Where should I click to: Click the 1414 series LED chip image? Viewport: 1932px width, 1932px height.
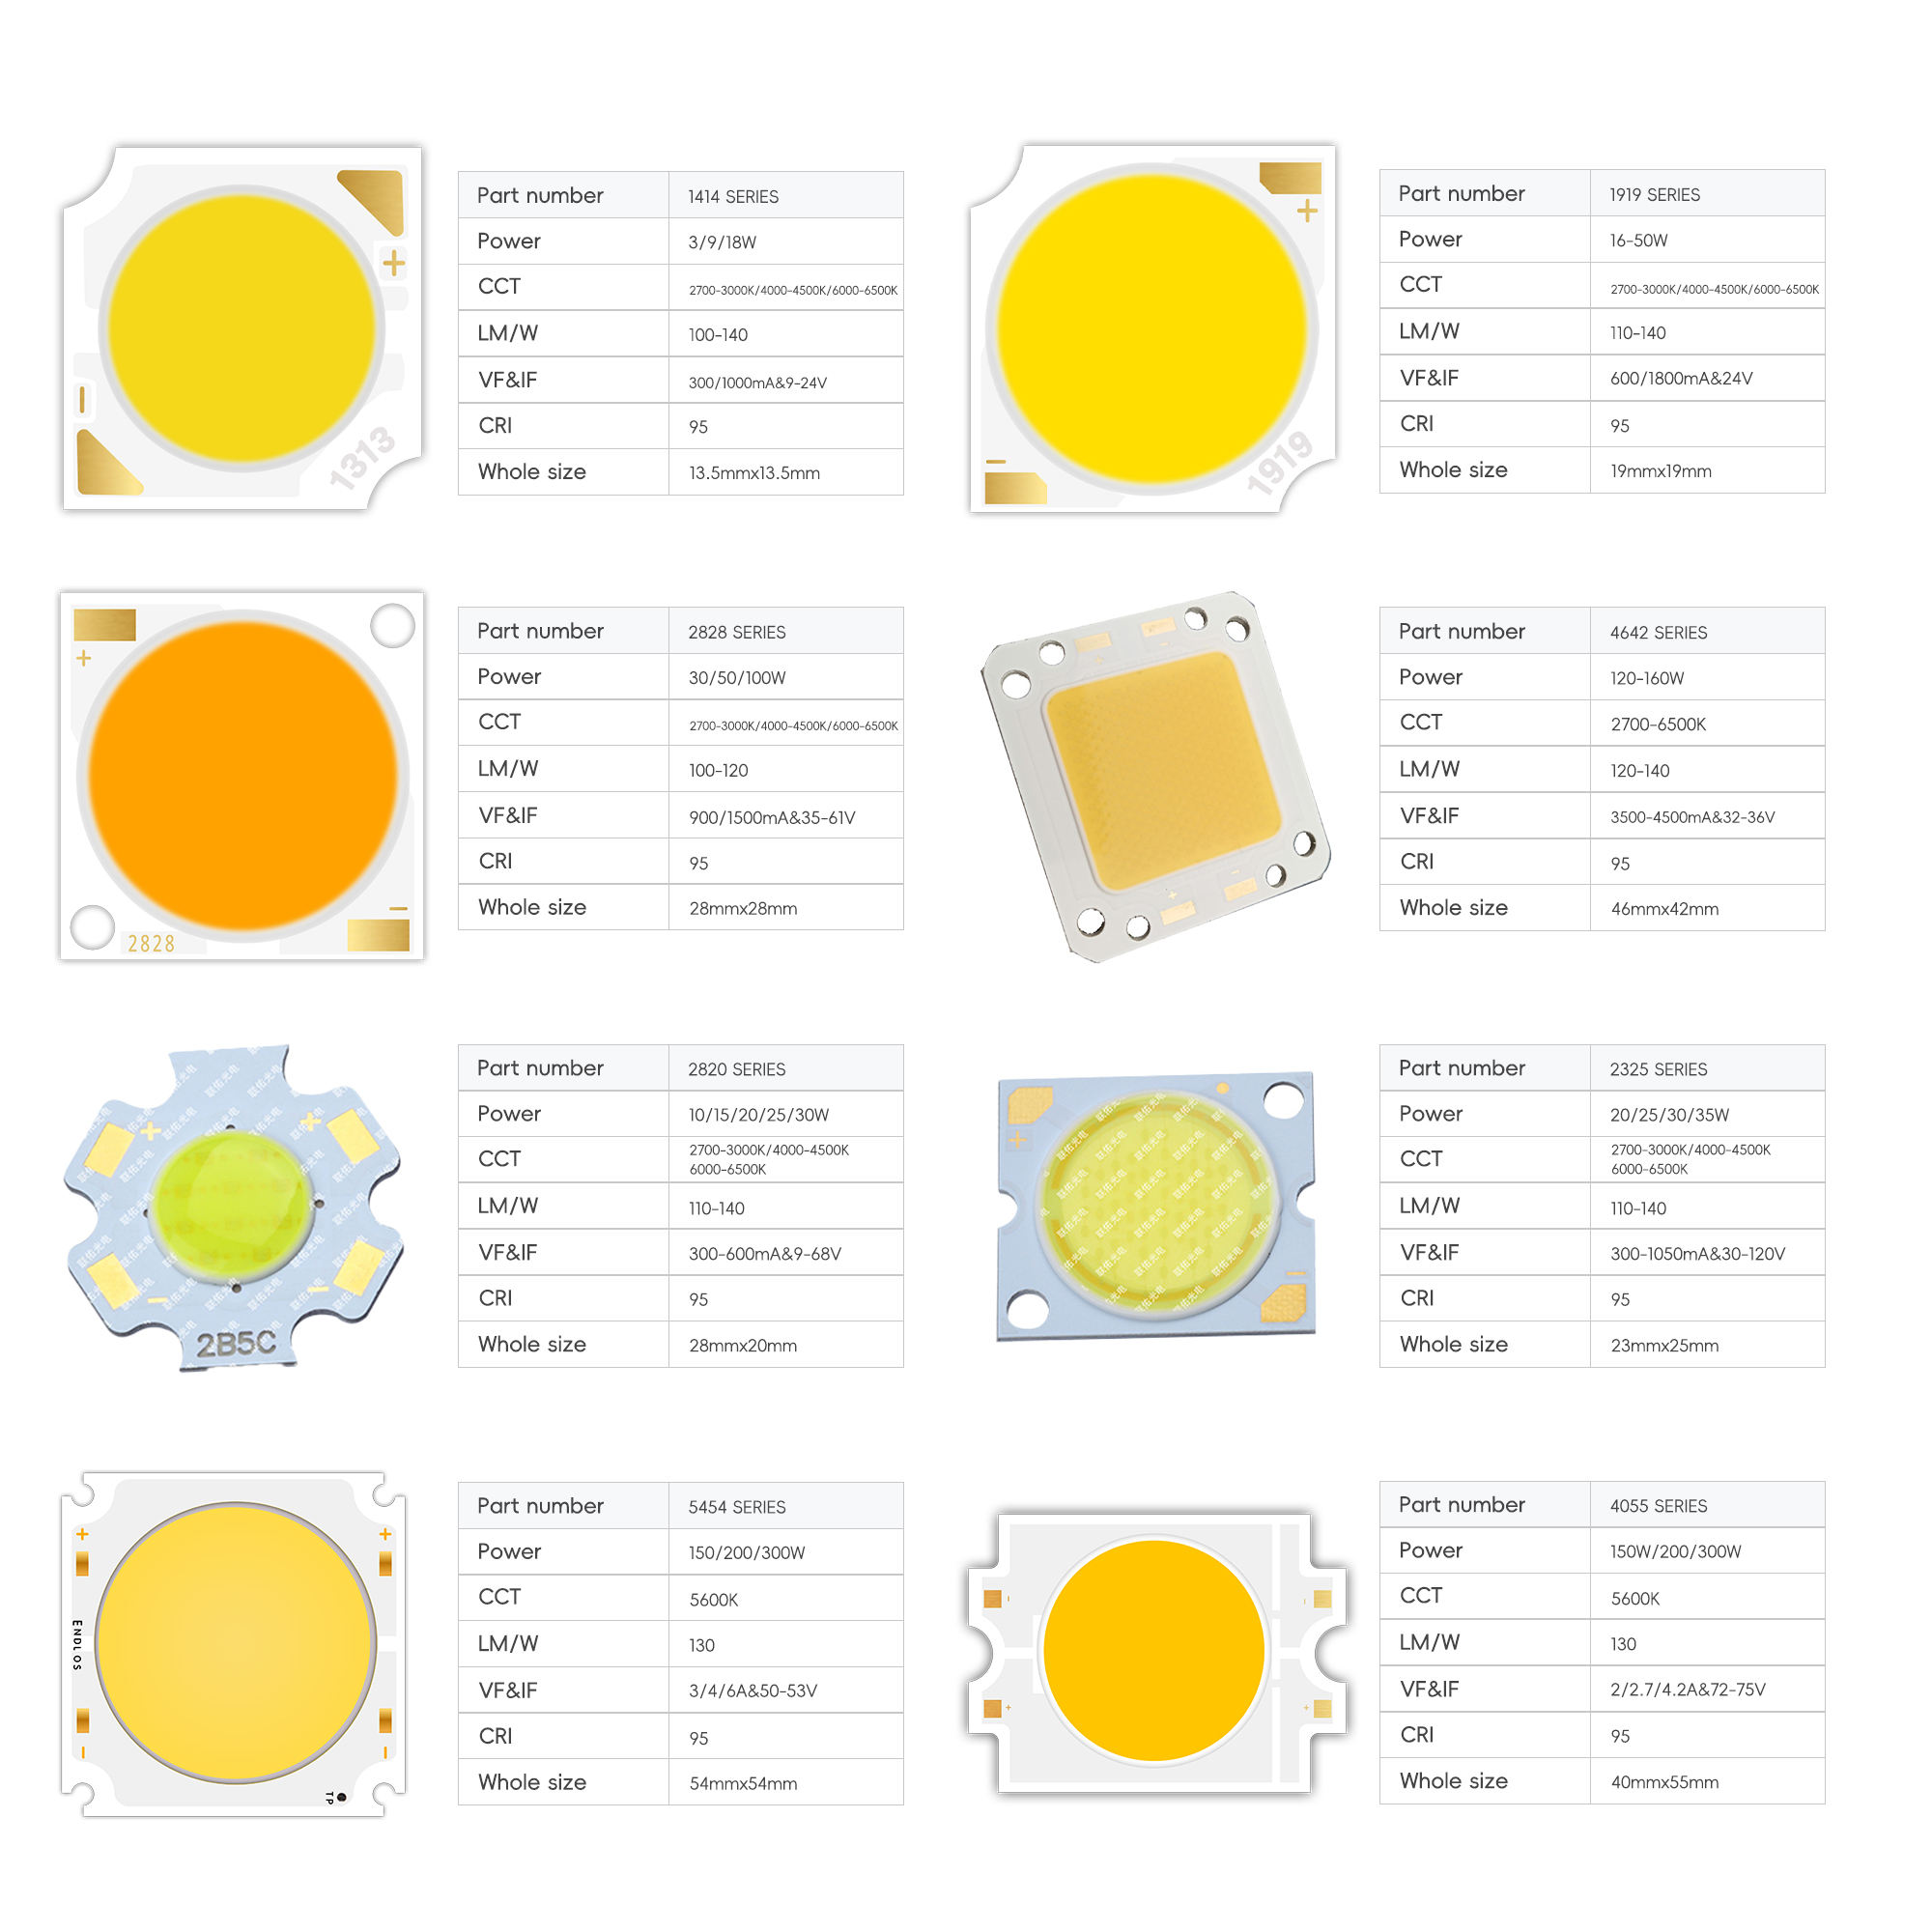tap(242, 329)
